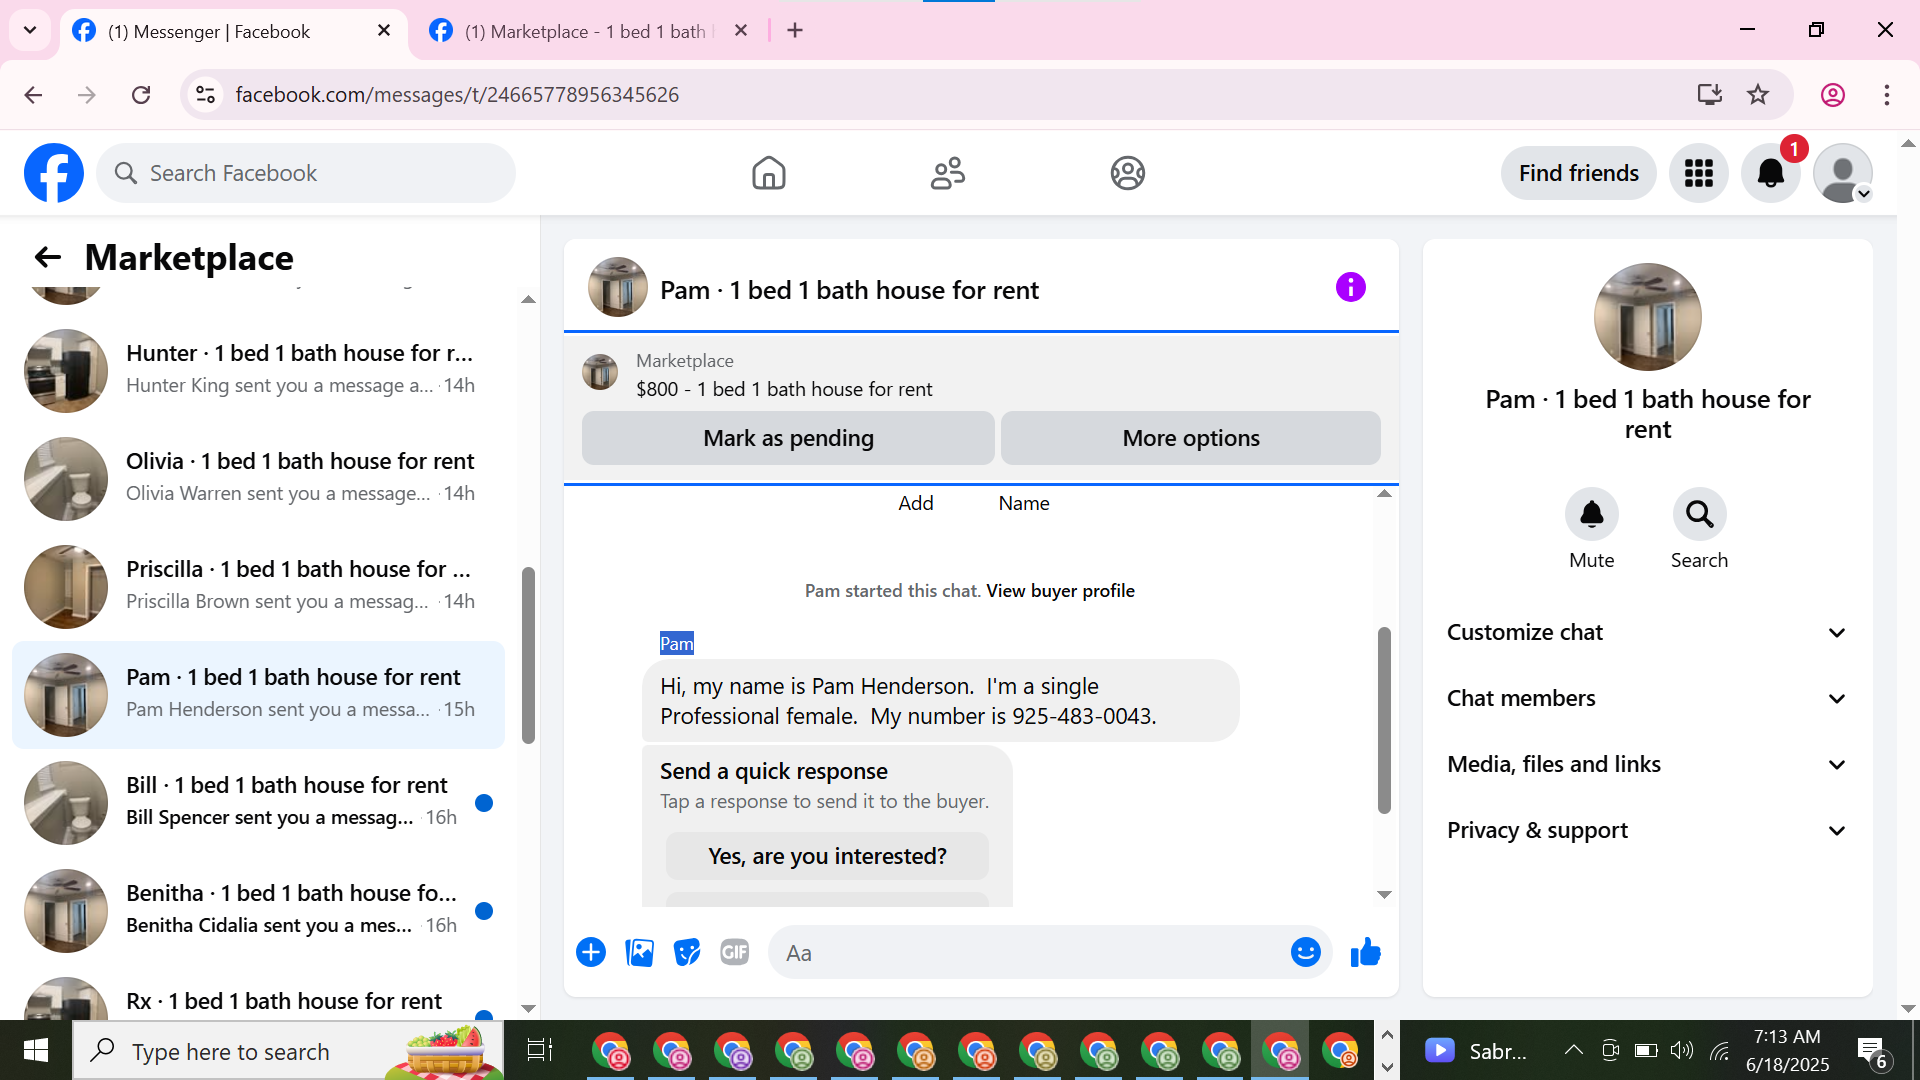This screenshot has width=1920, height=1080.
Task: Click the Aa message input field
Action: pyautogui.click(x=1030, y=952)
